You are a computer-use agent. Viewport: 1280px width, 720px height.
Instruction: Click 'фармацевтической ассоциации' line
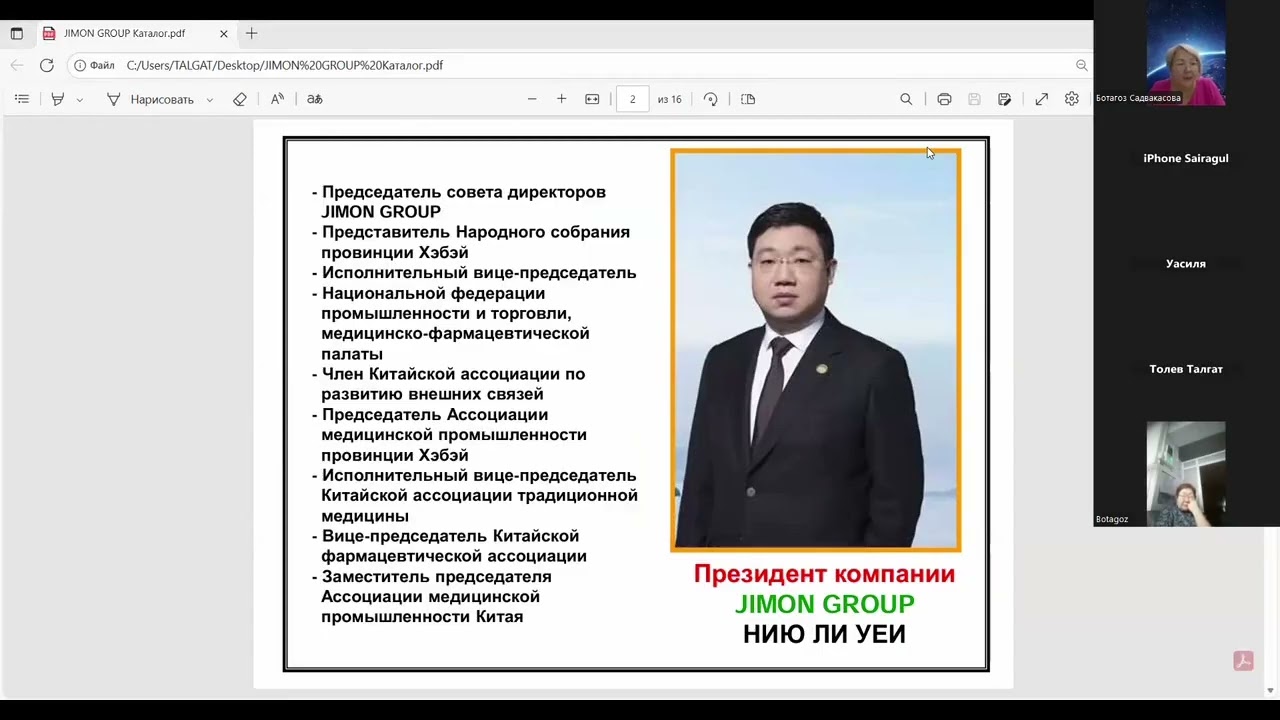(x=454, y=556)
